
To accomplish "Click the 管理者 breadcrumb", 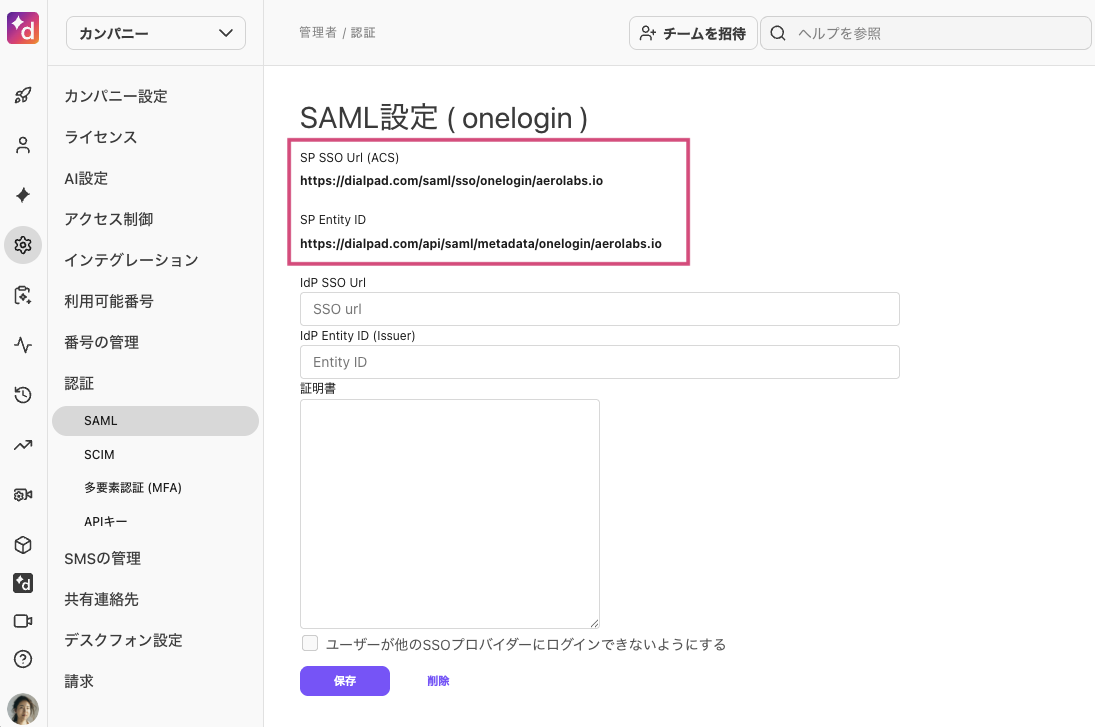I will [318, 33].
